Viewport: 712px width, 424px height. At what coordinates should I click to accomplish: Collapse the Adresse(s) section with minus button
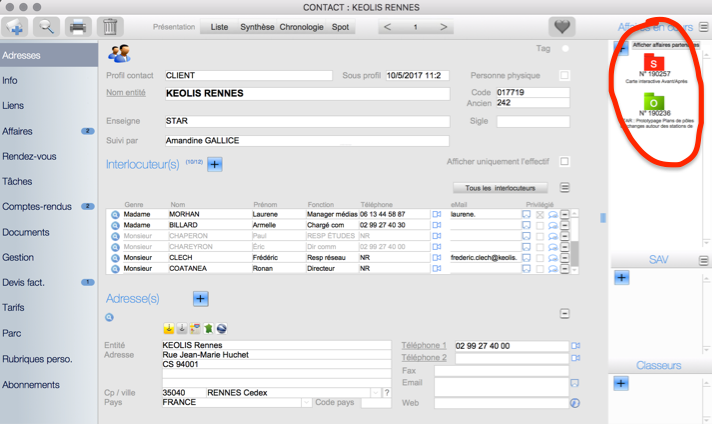[565, 313]
